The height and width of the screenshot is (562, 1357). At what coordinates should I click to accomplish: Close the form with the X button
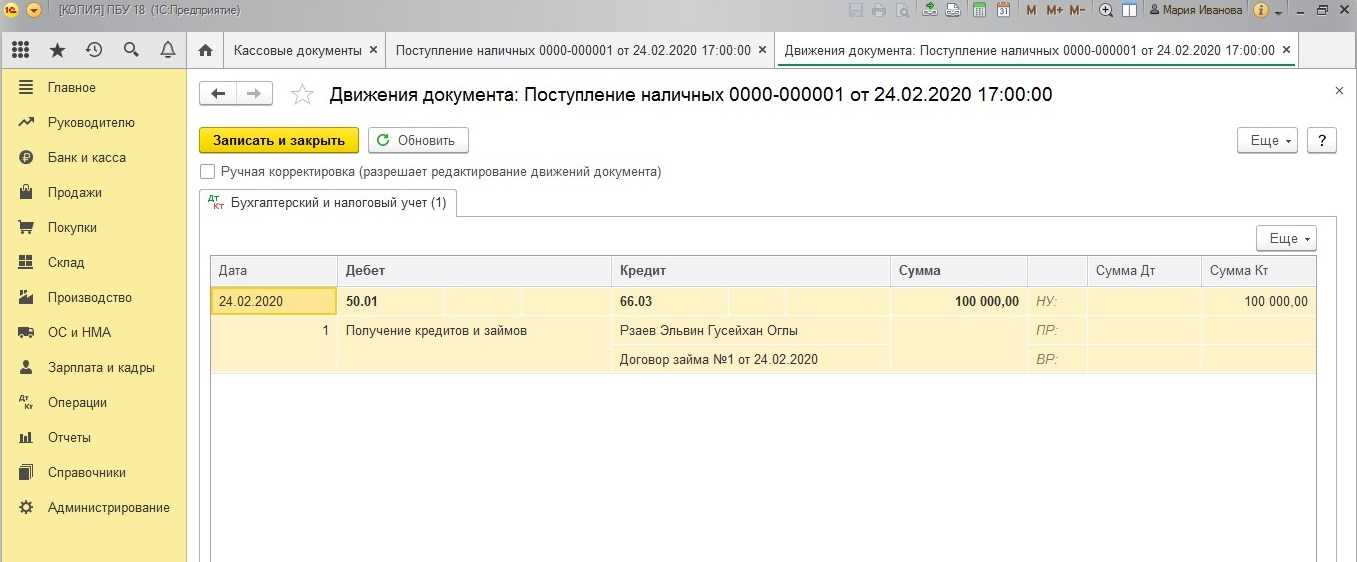coord(1339,91)
